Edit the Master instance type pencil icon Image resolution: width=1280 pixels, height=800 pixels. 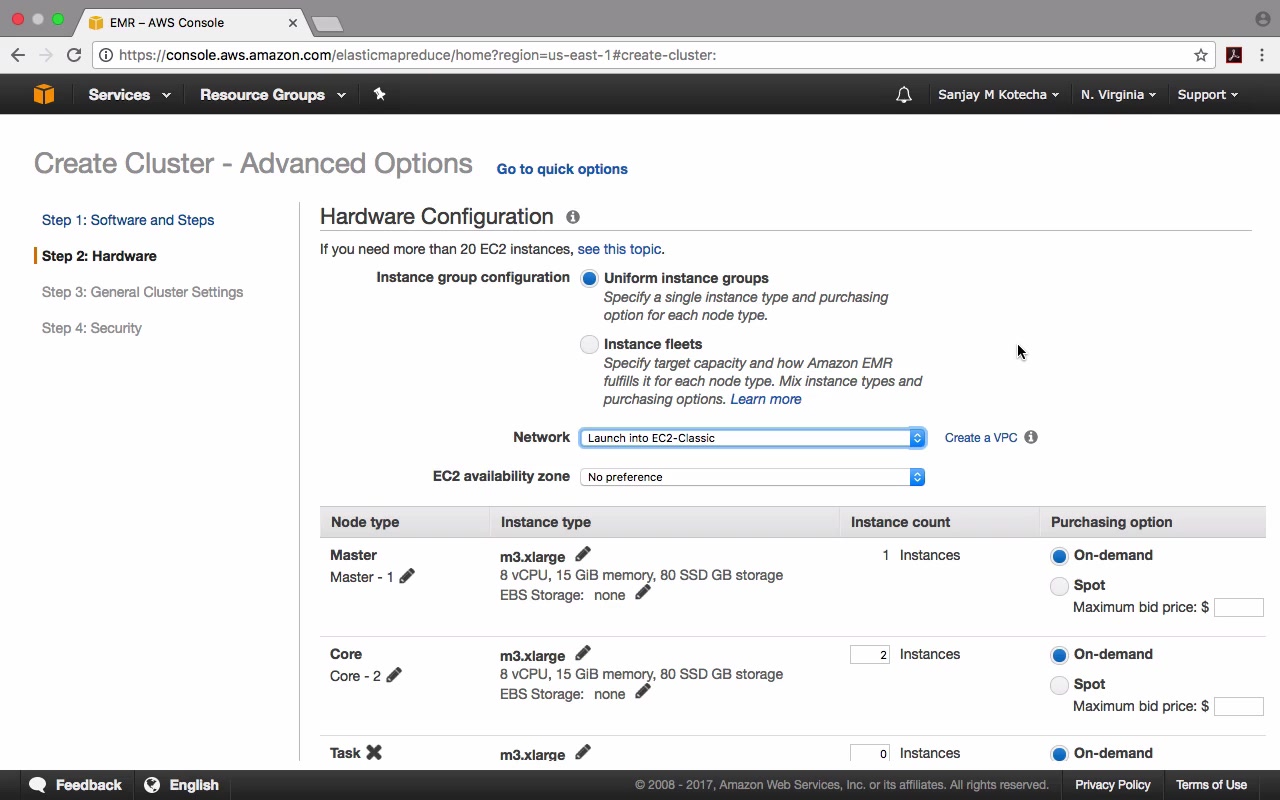coord(583,554)
